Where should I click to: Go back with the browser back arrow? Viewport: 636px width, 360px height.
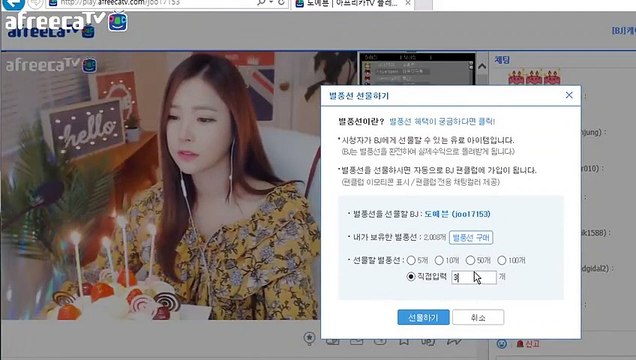tap(13, 4)
